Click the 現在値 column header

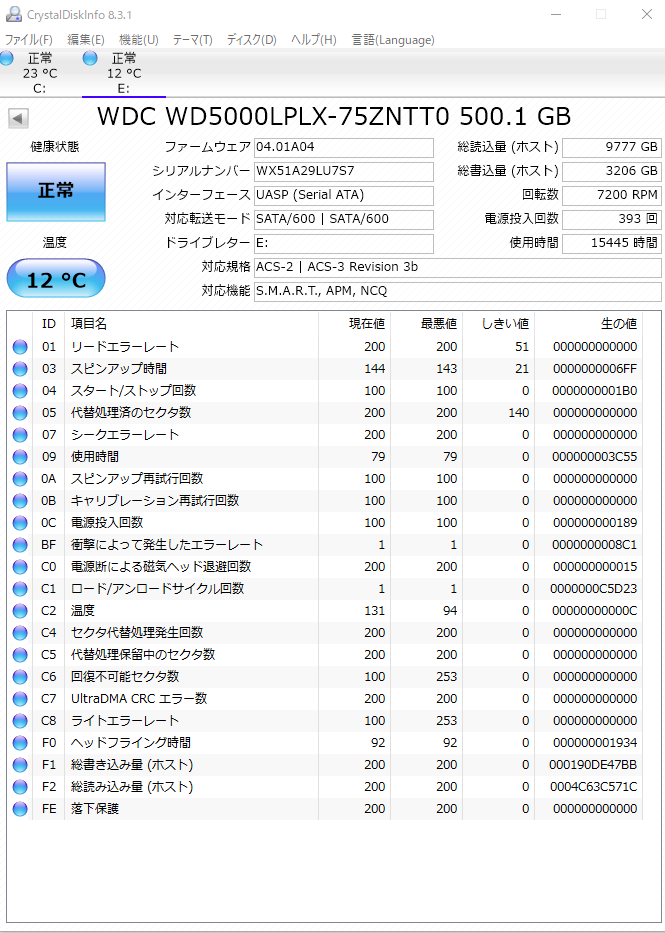click(355, 324)
